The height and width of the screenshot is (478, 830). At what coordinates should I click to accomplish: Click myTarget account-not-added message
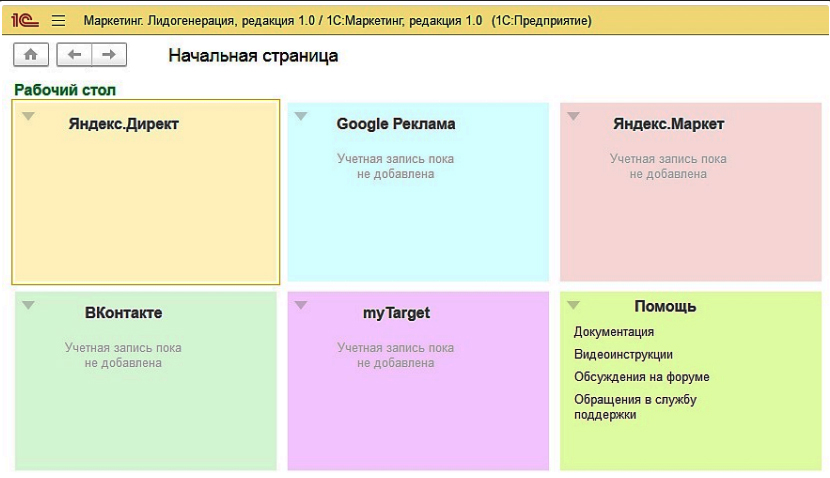click(395, 355)
